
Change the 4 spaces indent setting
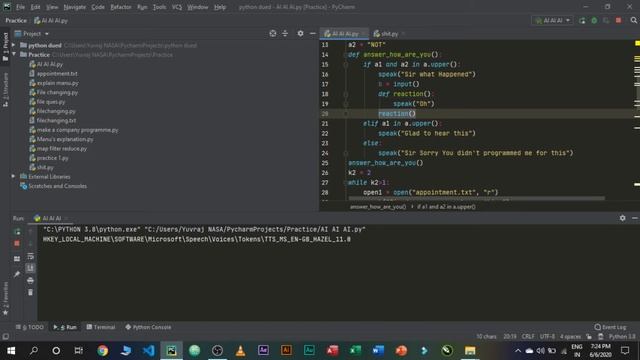tap(570, 337)
